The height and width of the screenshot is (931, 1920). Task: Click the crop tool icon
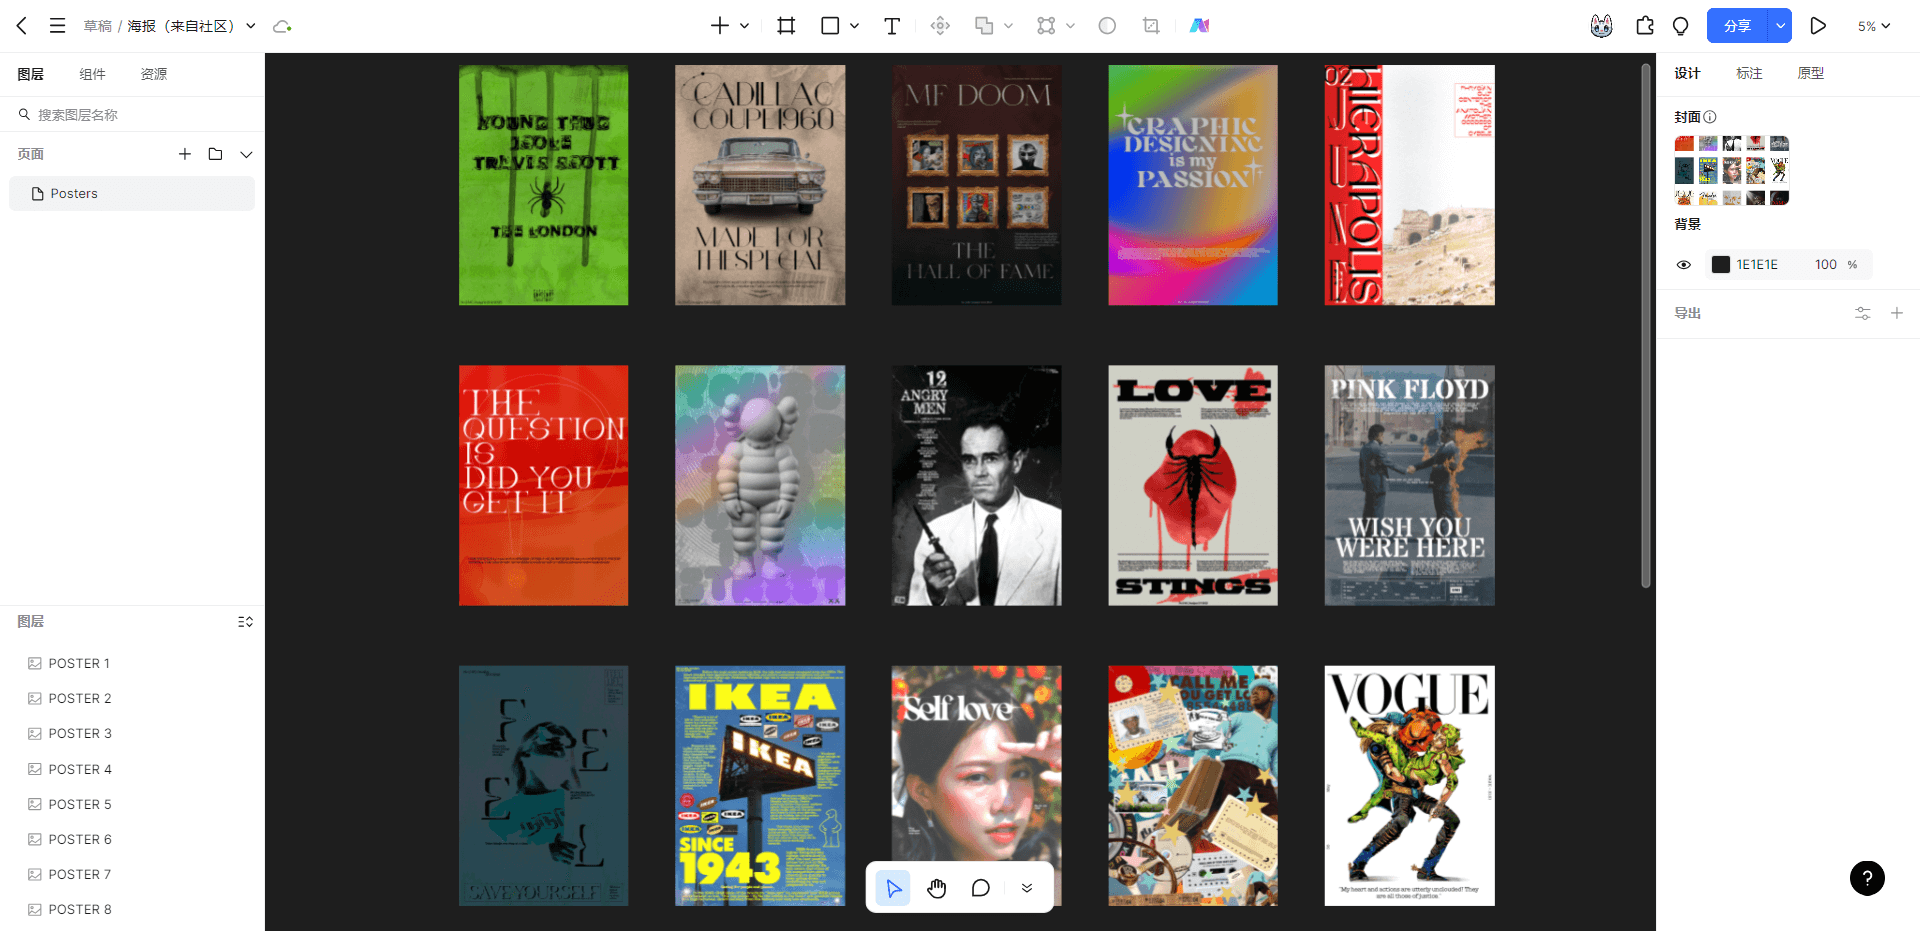[x=1151, y=26]
